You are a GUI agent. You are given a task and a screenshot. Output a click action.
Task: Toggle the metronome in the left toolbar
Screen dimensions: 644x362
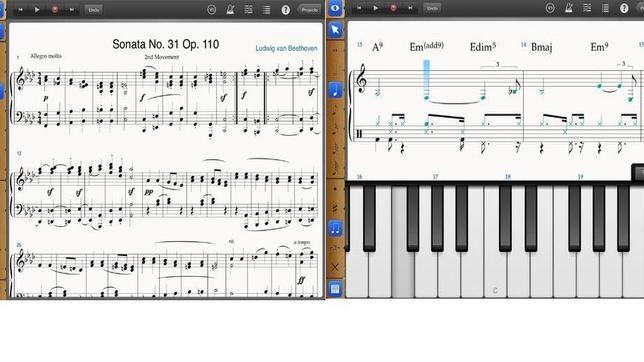[230, 9]
